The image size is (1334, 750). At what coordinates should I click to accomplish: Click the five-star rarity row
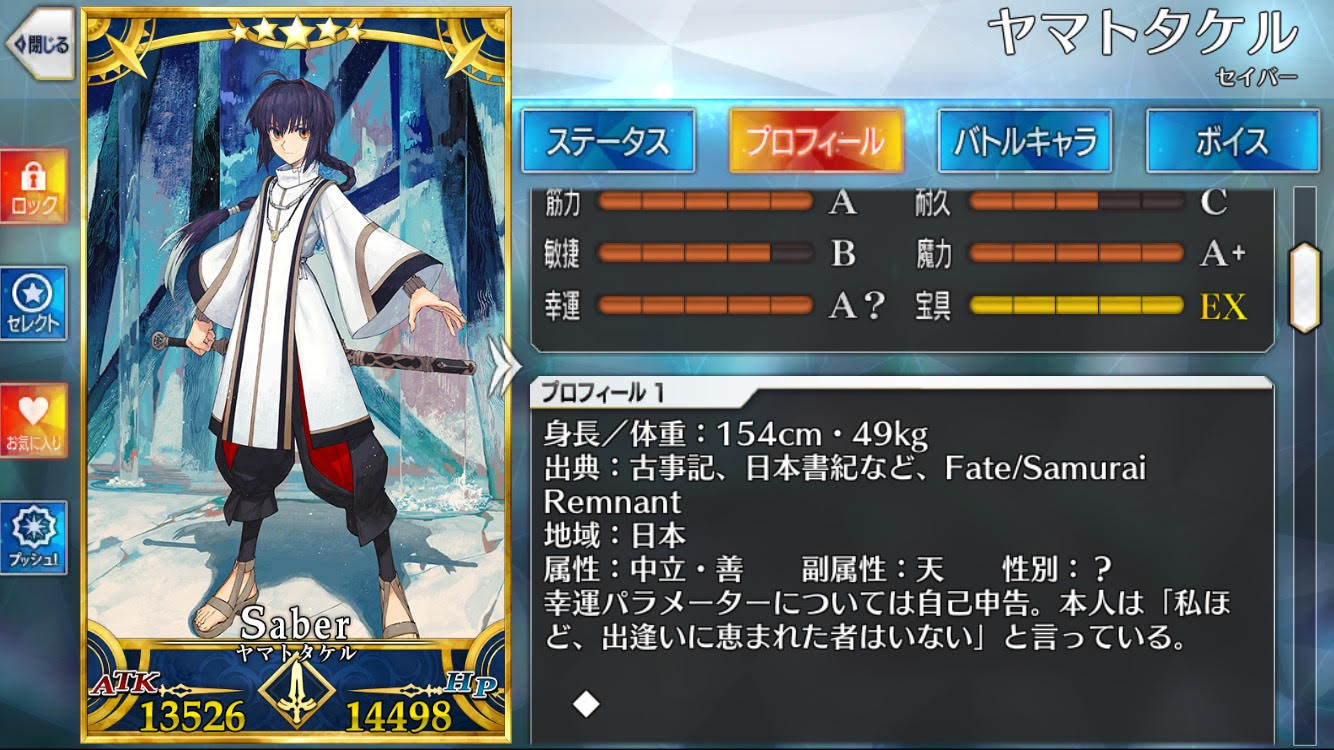296,33
